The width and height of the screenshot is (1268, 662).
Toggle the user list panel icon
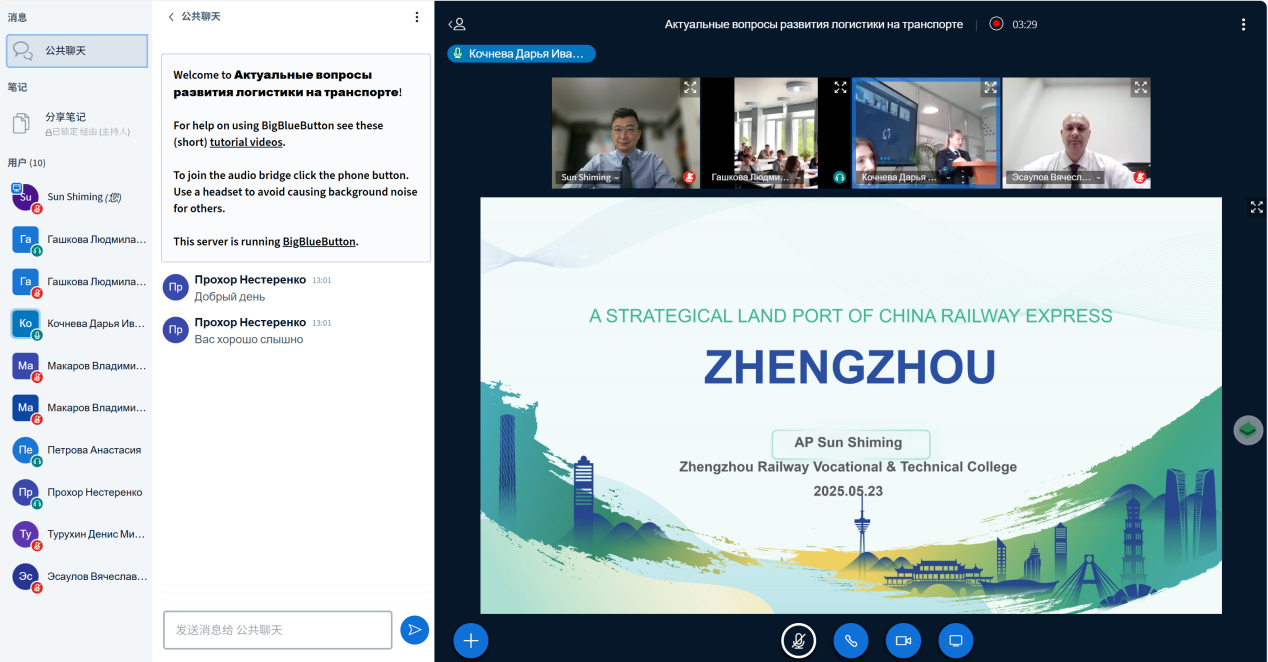pos(457,24)
